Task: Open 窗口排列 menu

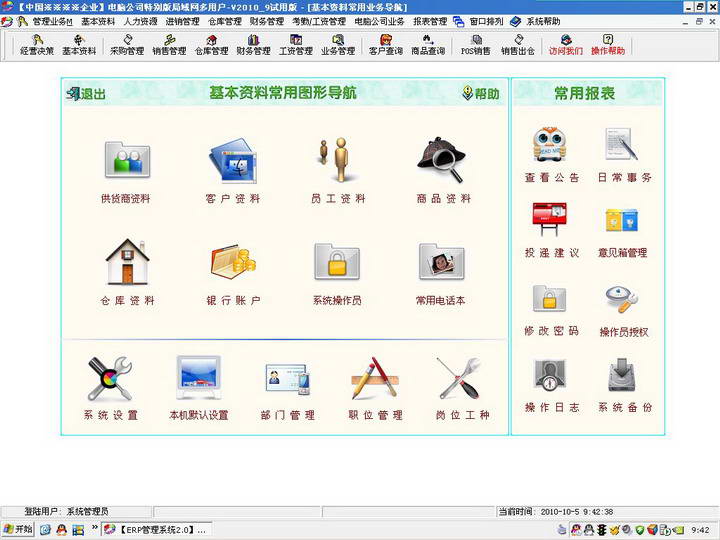Action: point(486,22)
